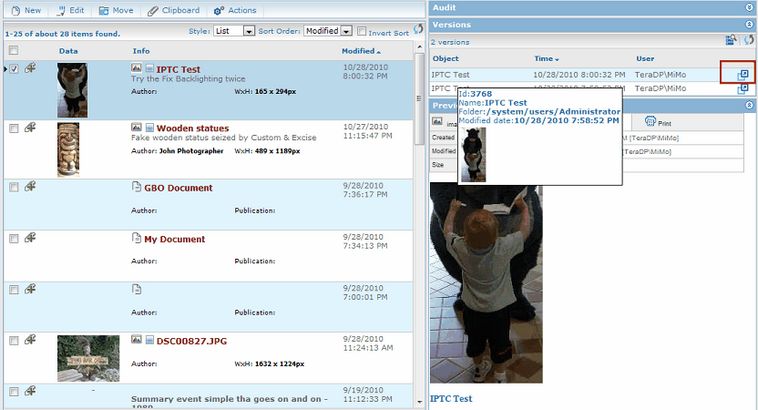Click the compare versions icon in the Versions panel

coord(731,40)
